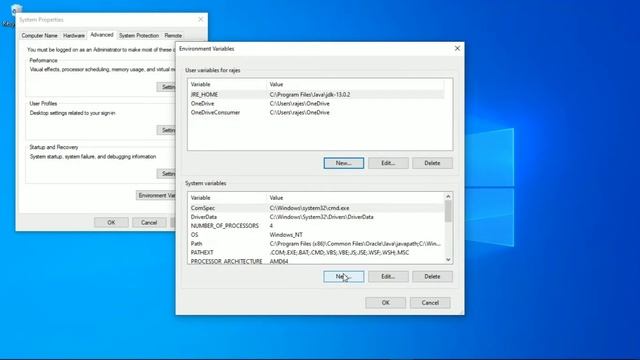Select the Advanced tab in System Properties
Viewport: 640px width, 360px height.
(x=102, y=35)
